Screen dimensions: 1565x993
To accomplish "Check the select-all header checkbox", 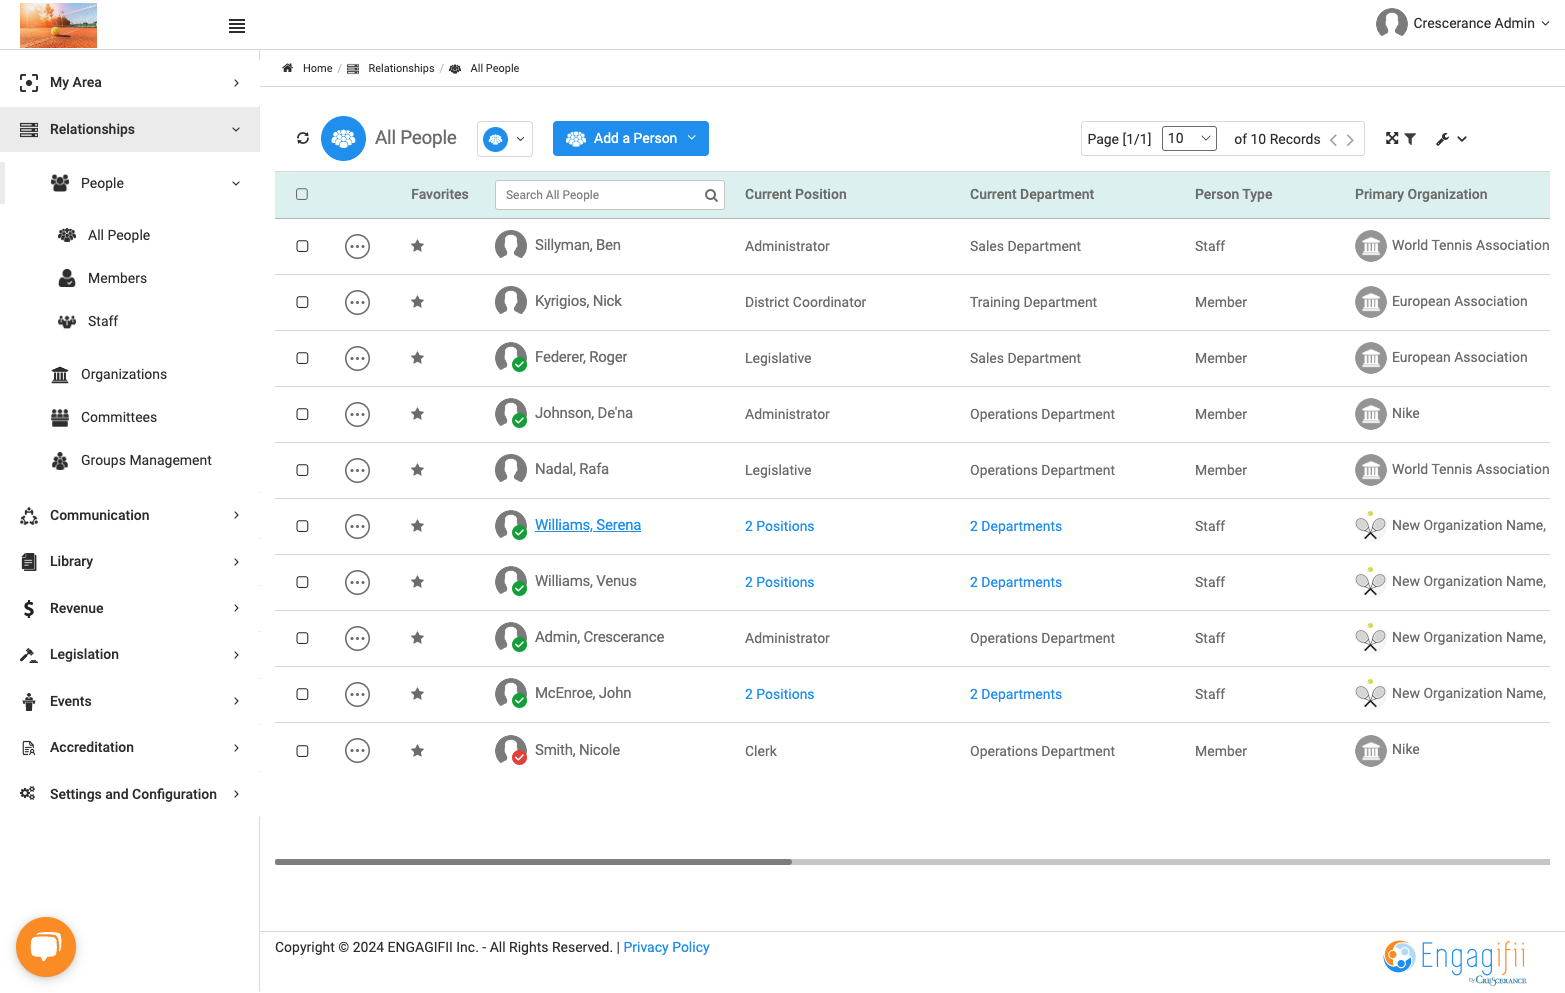I will point(302,195).
